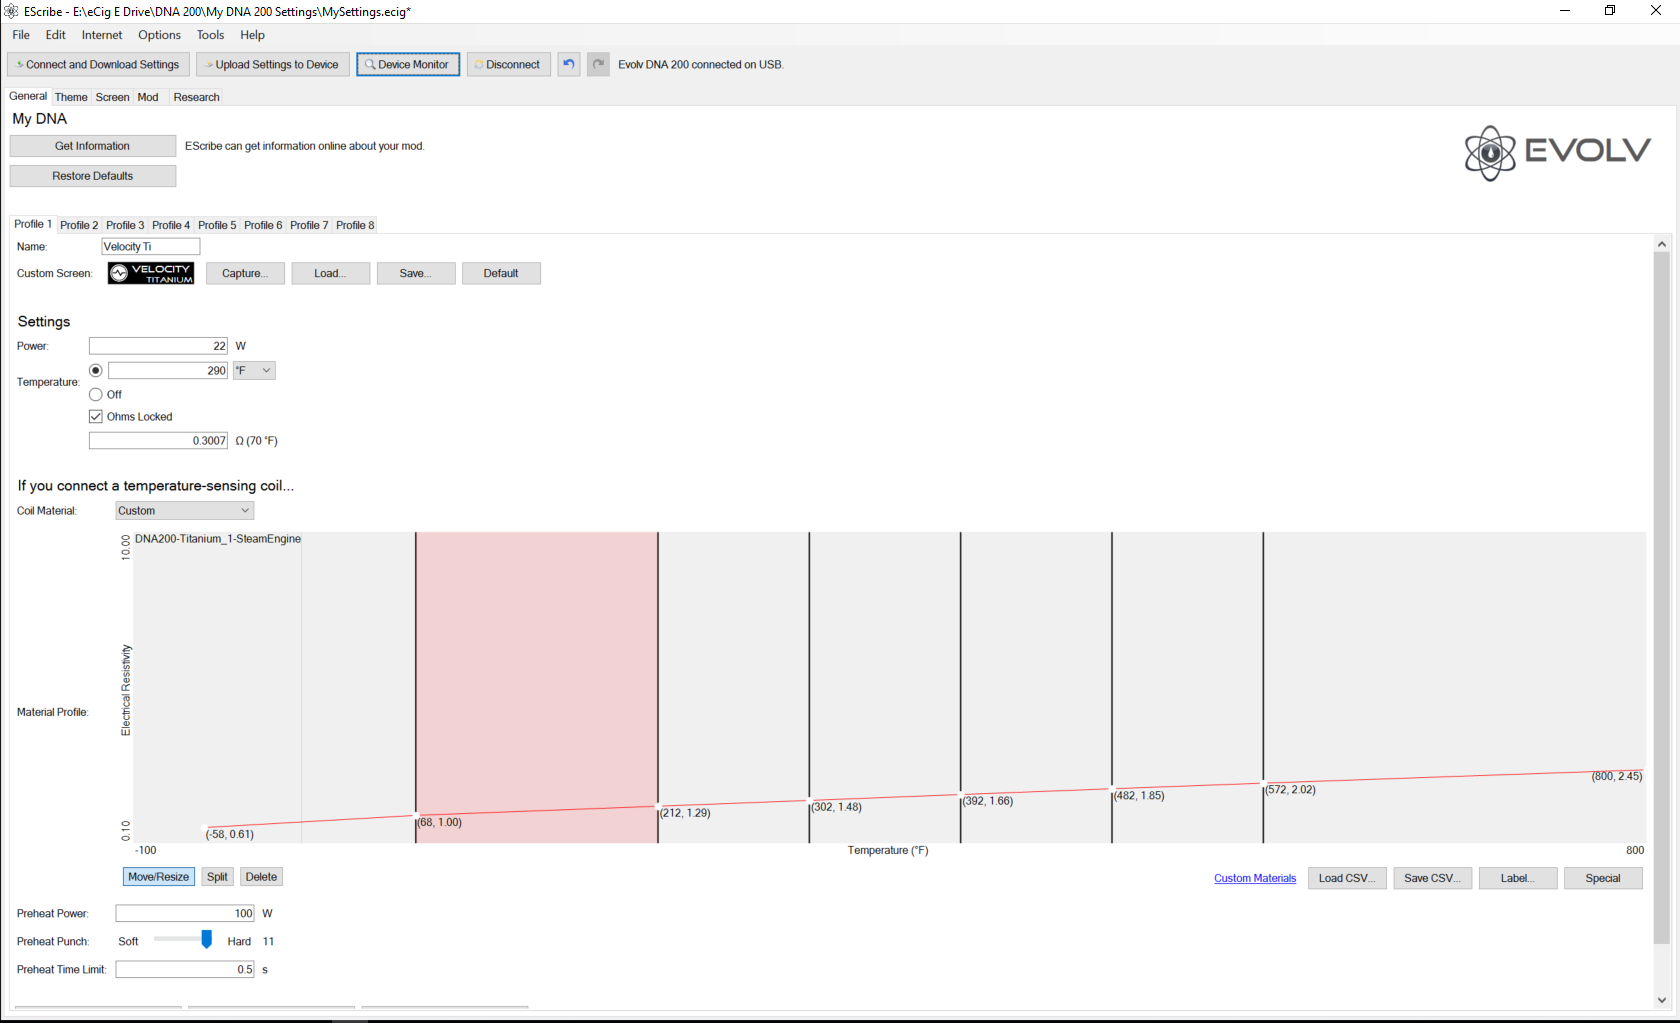Screen dimensions: 1680x1023
Task: Select the temperature value radio button
Action: (x=96, y=370)
